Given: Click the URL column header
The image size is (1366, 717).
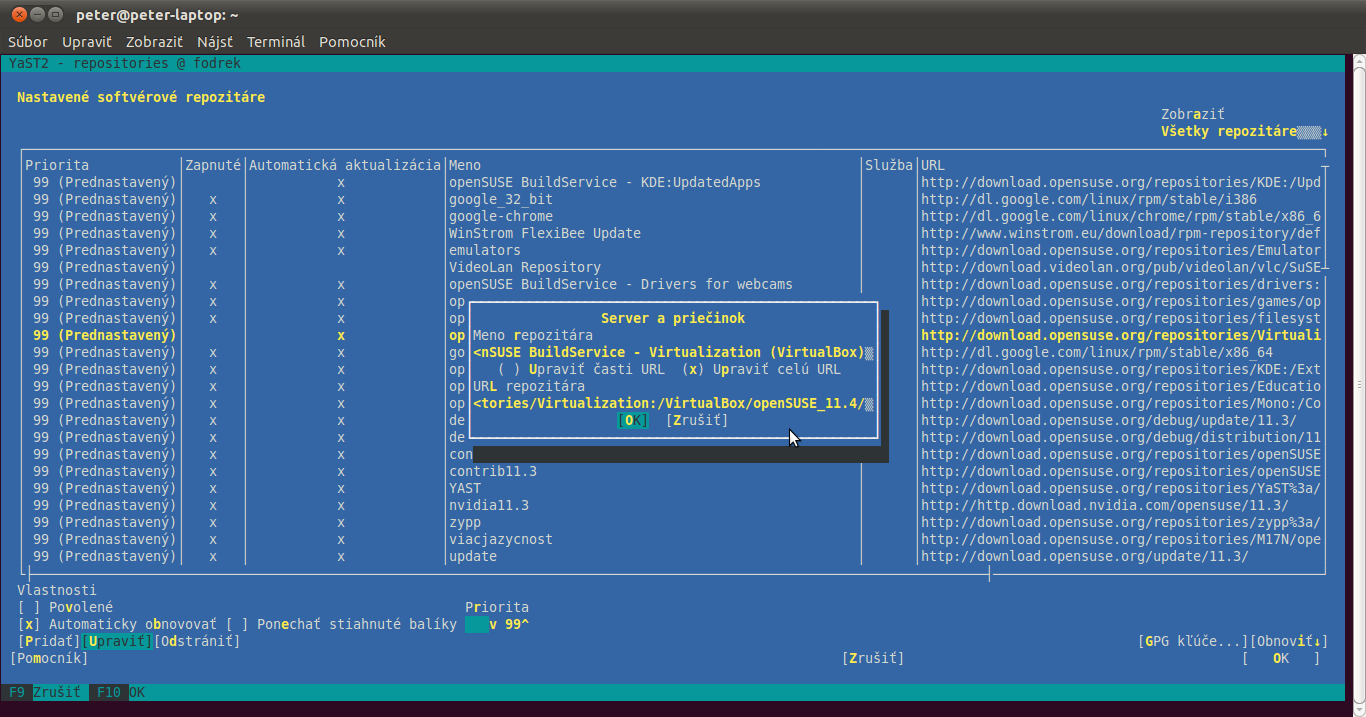Looking at the screenshot, I should (x=933, y=165).
